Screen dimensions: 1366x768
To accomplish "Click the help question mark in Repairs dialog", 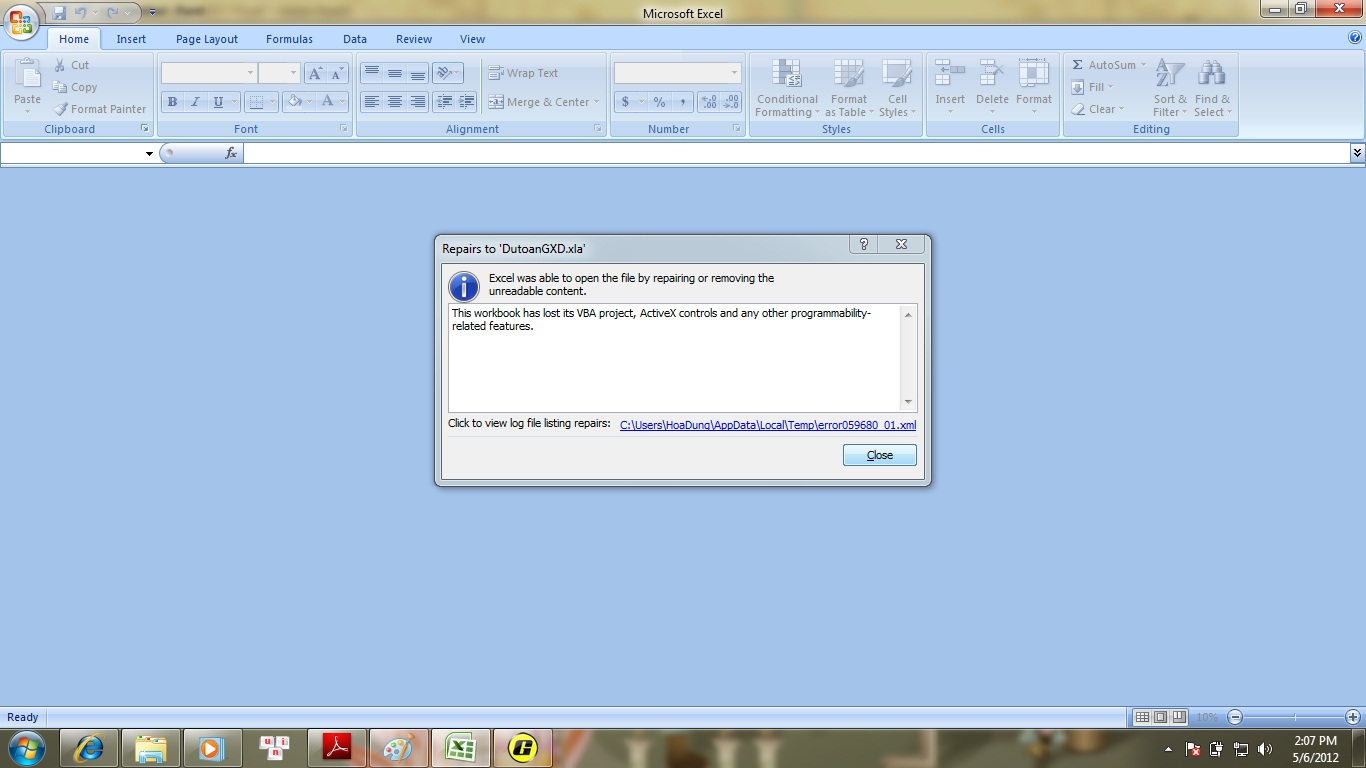I will click(864, 244).
